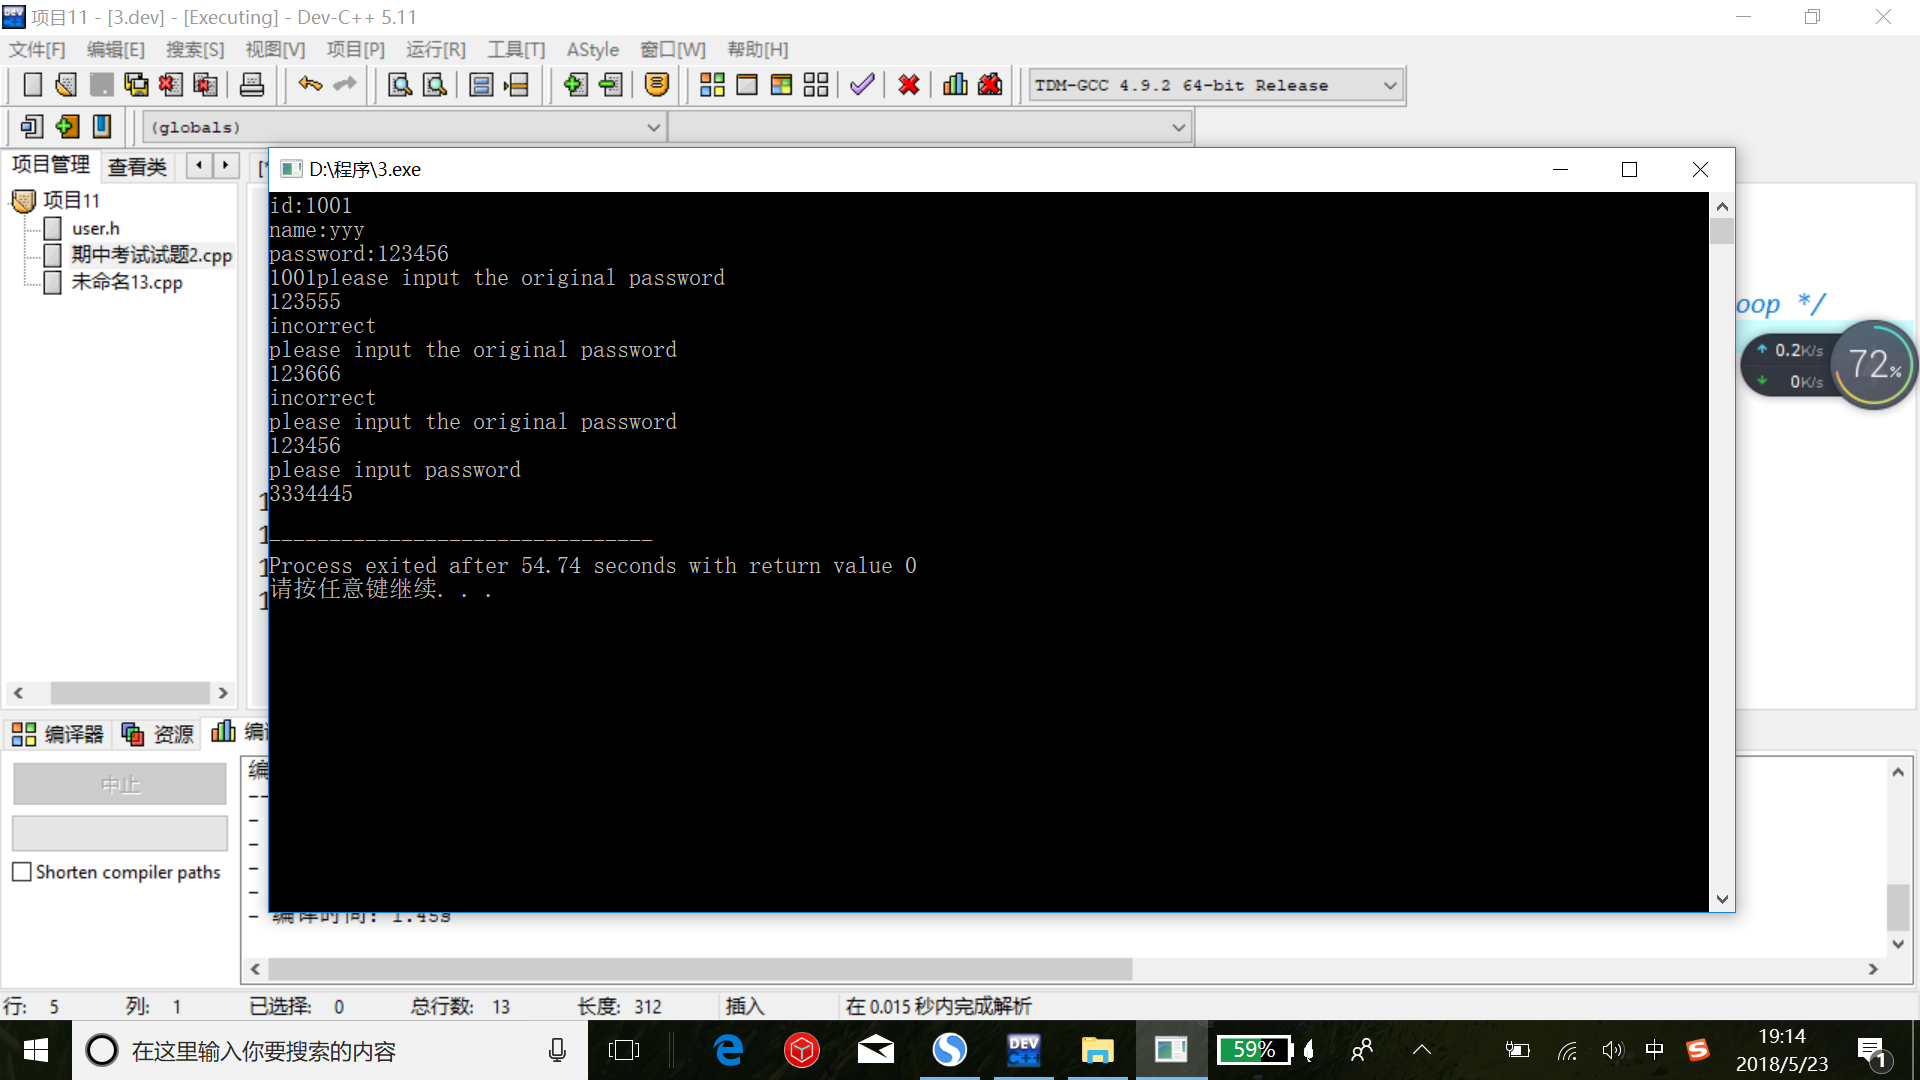Open the 运行[R] menu
Screen dimensions: 1920x1080
tap(435, 49)
